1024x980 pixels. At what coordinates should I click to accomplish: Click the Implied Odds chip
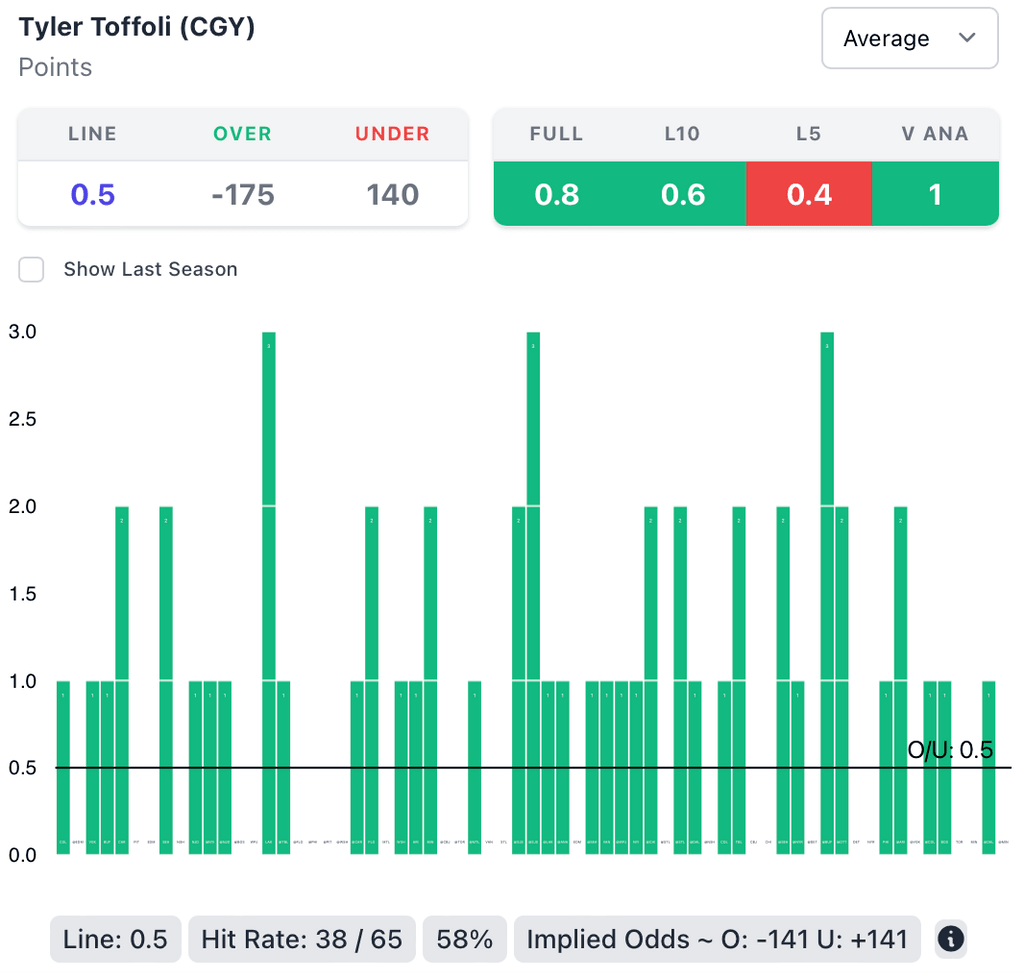(x=717, y=939)
